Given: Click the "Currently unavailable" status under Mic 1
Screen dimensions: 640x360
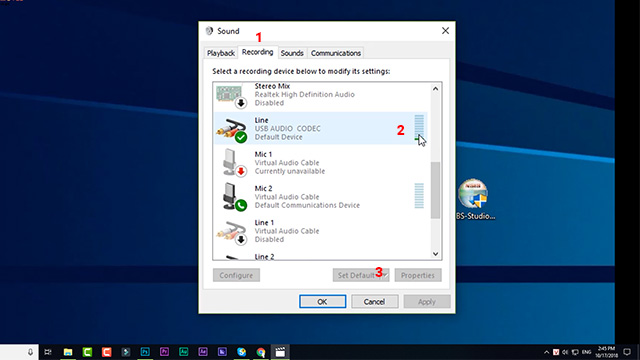Looking at the screenshot, I should pos(290,171).
